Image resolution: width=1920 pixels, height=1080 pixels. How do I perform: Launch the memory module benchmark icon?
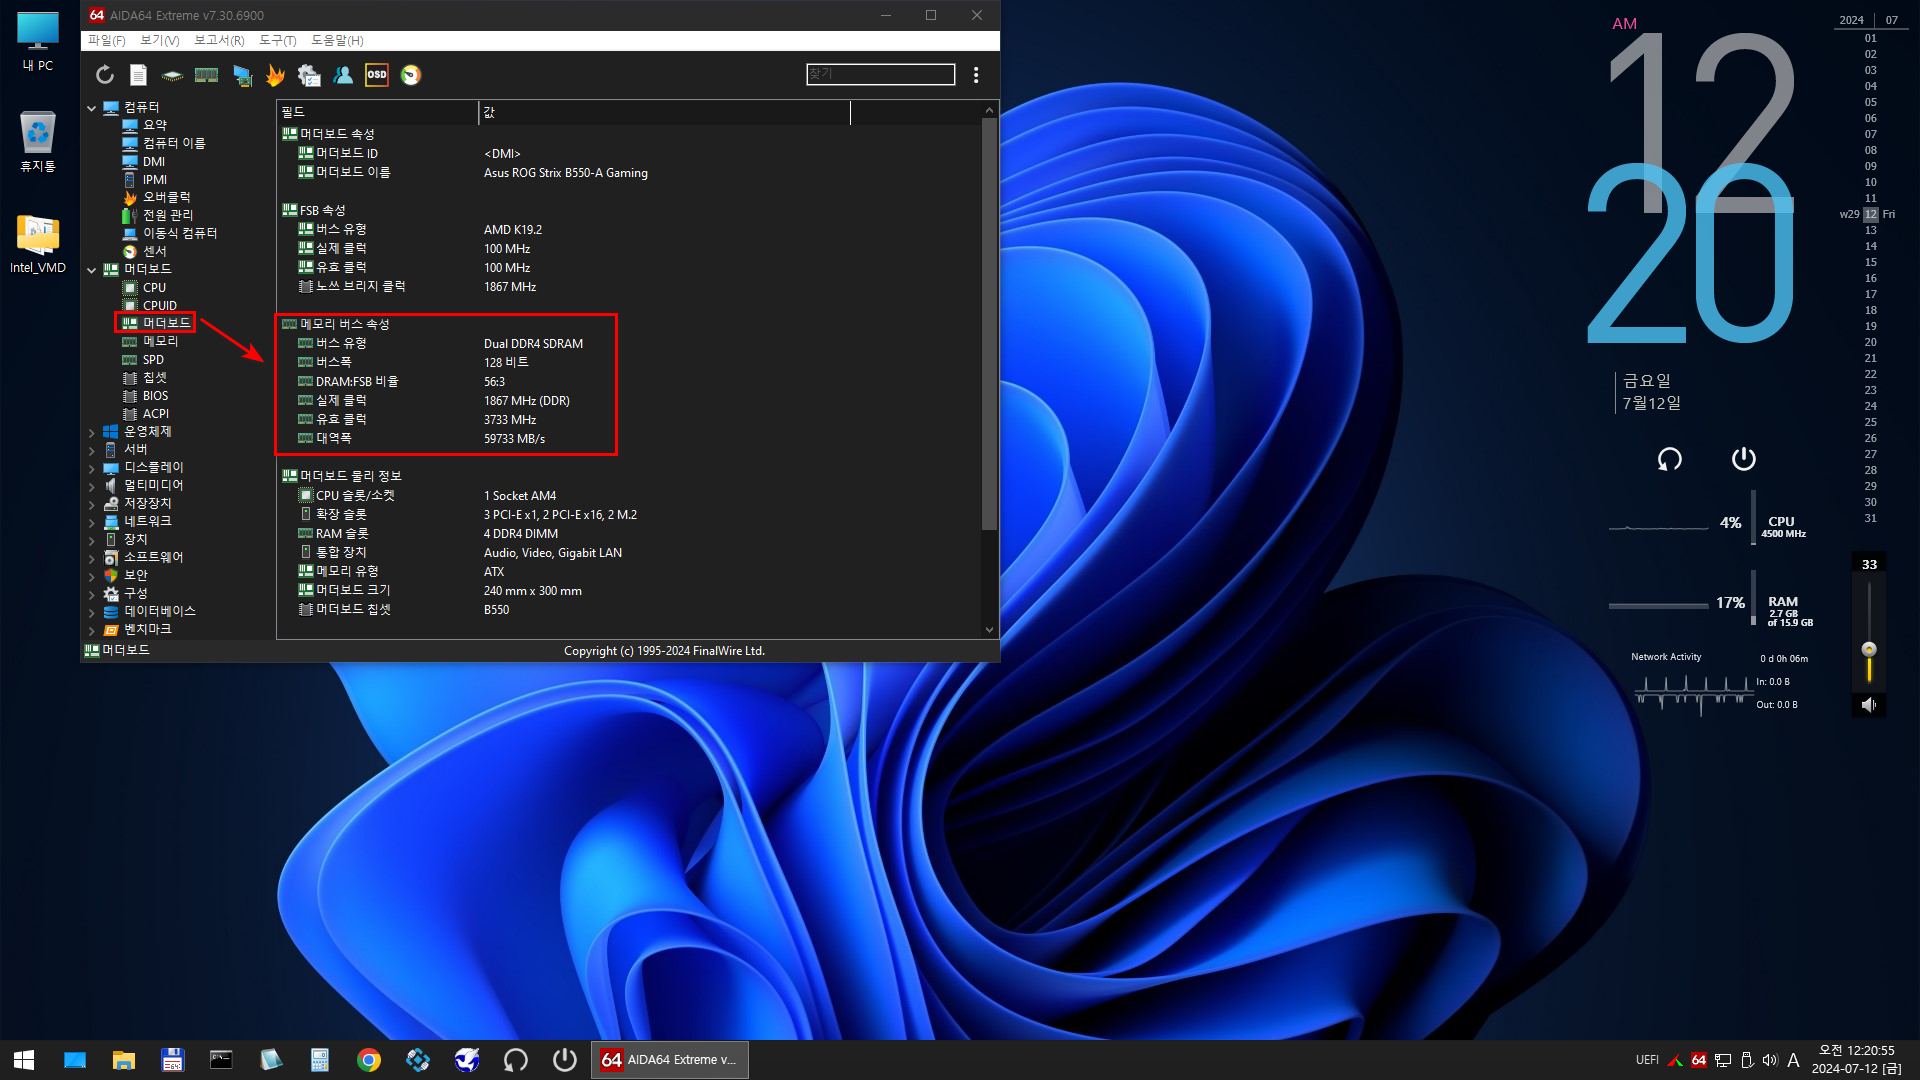click(206, 75)
